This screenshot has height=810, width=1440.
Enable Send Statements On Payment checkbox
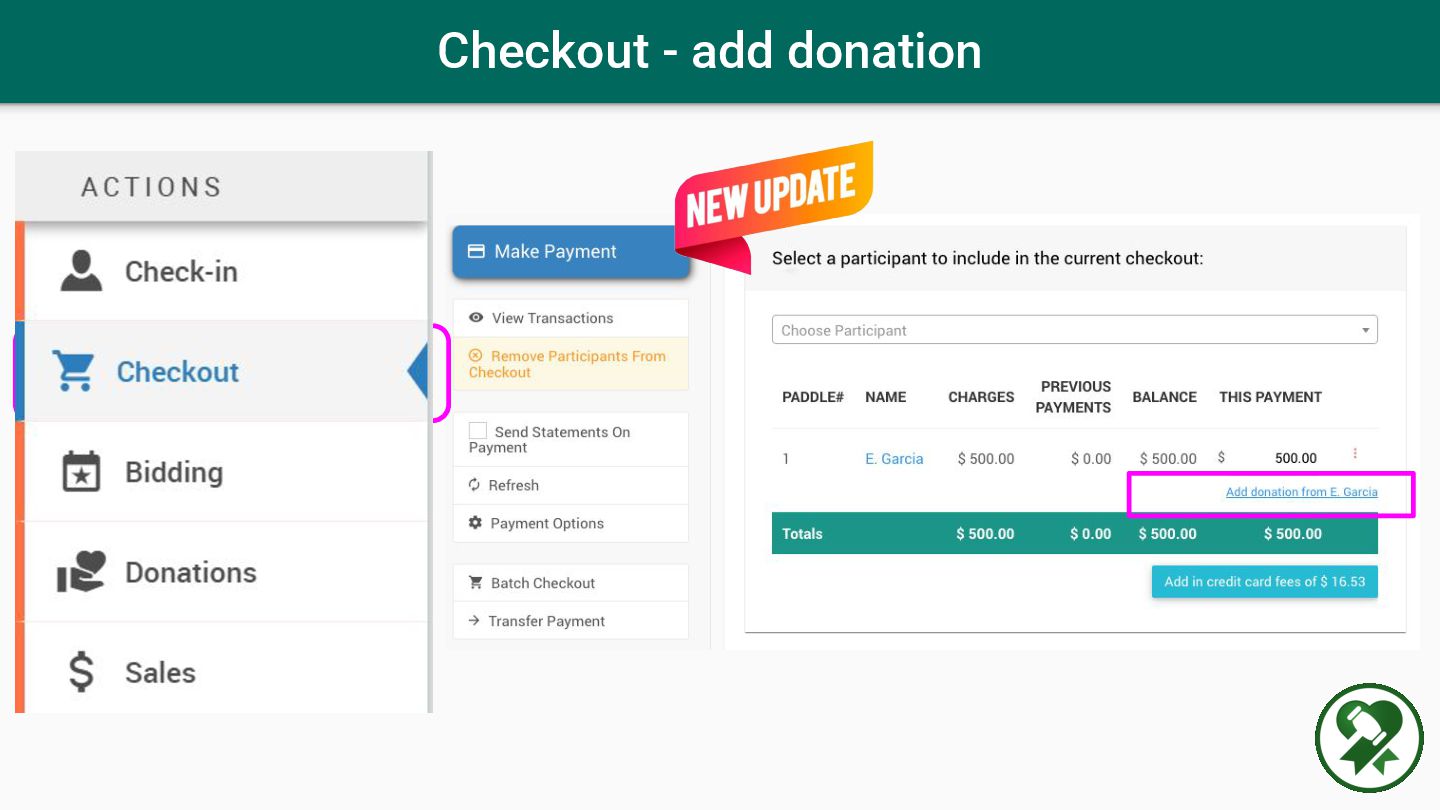478,431
